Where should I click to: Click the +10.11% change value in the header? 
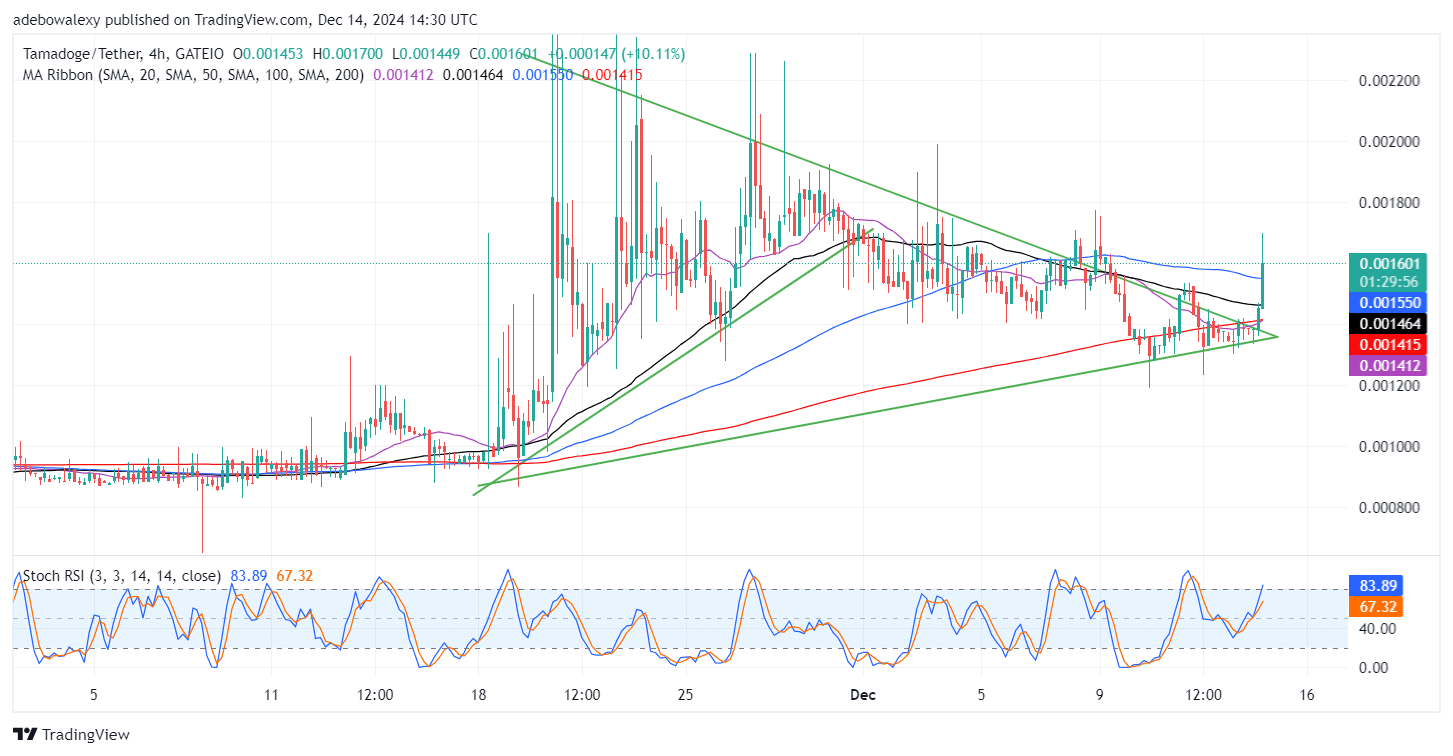pos(654,54)
